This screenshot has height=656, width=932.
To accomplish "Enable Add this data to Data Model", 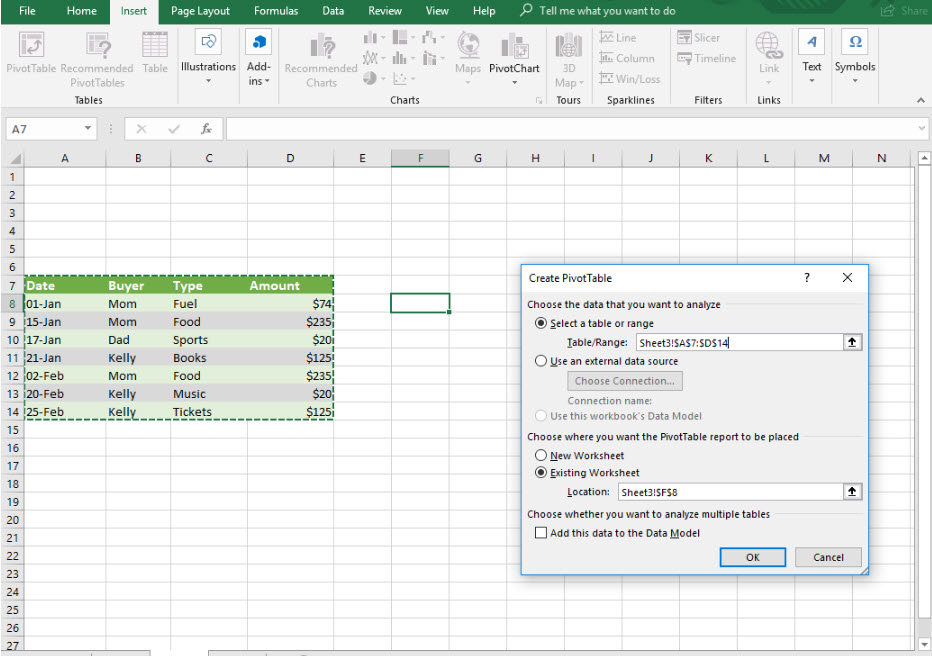I will [541, 533].
